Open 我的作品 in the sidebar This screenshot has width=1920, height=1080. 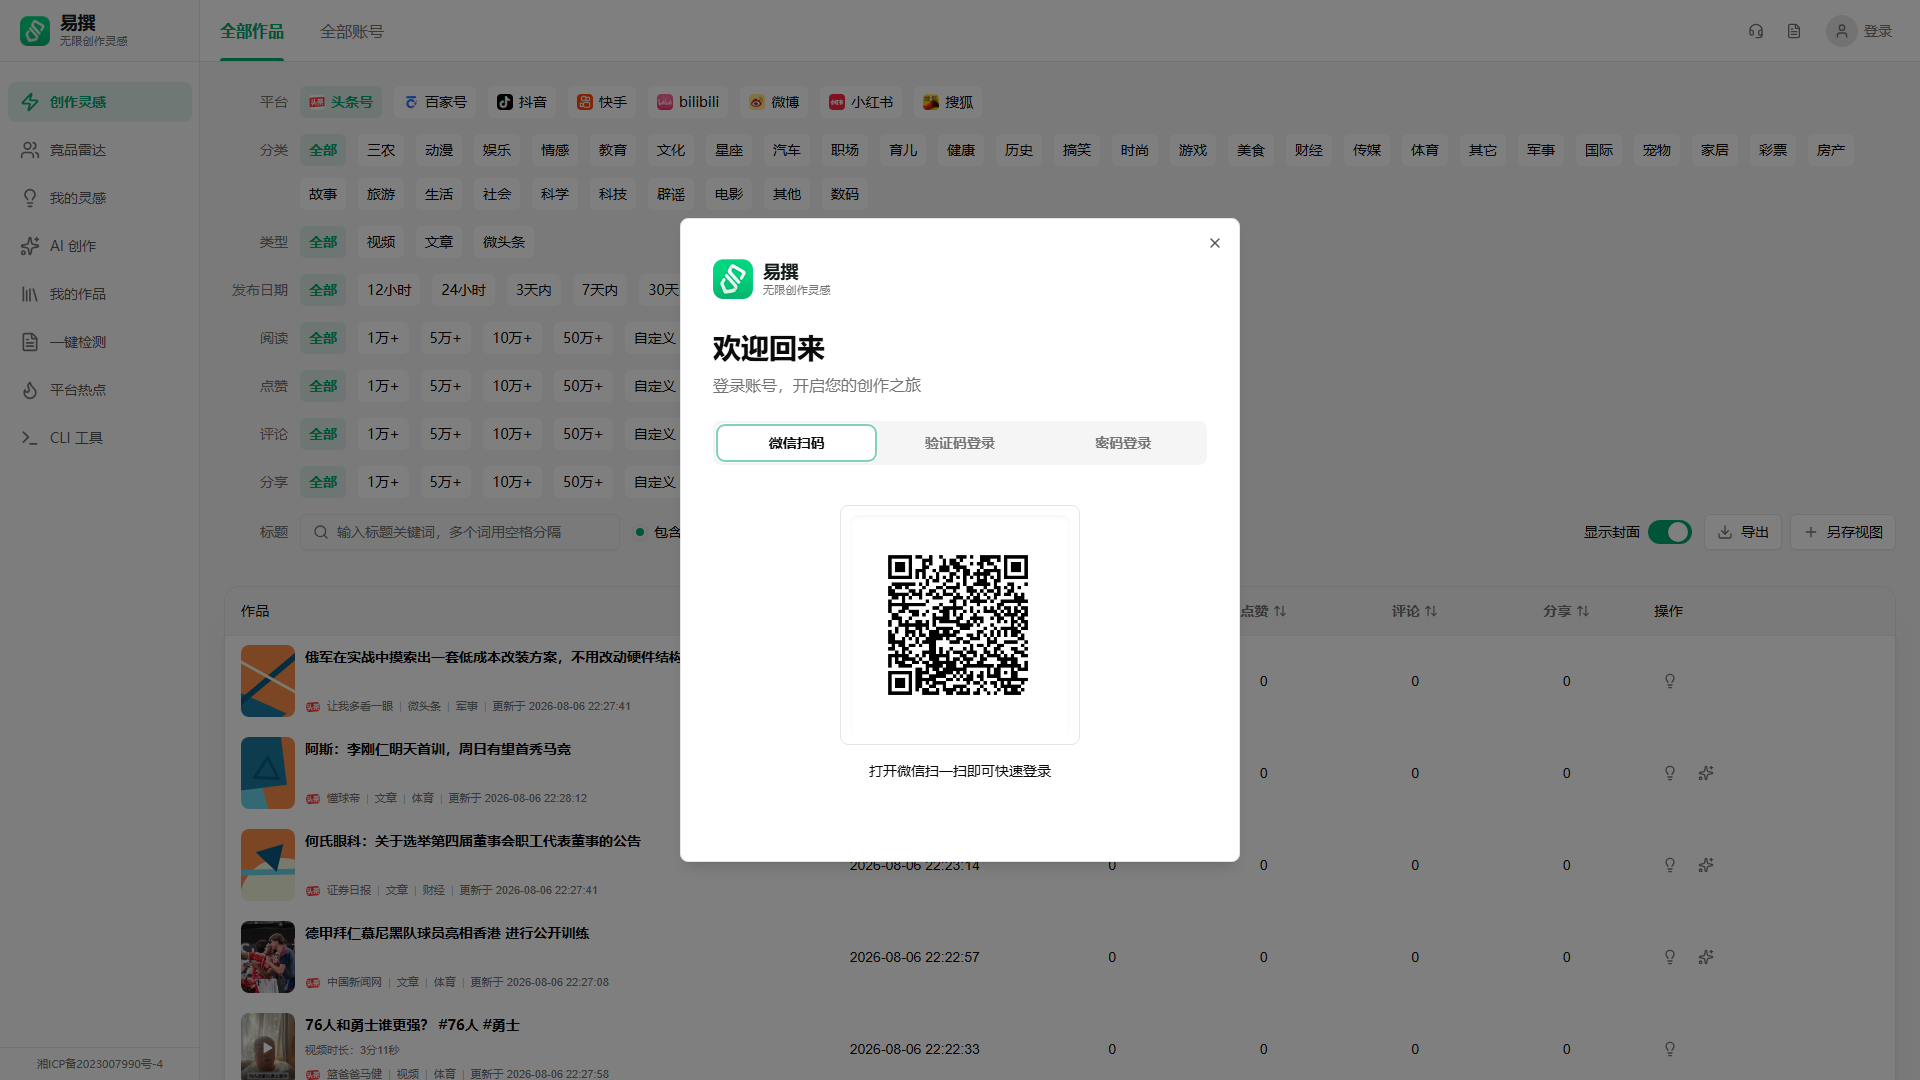tap(100, 294)
